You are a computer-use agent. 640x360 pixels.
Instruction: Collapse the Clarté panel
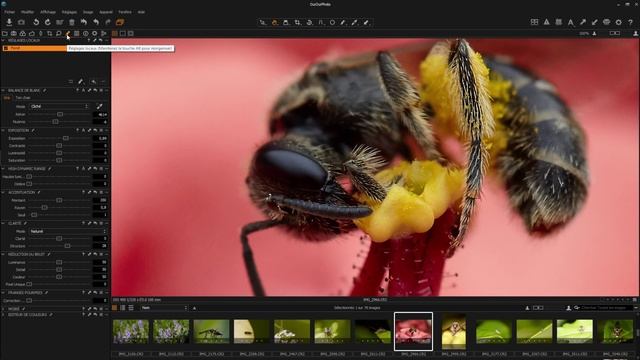pos(3,223)
